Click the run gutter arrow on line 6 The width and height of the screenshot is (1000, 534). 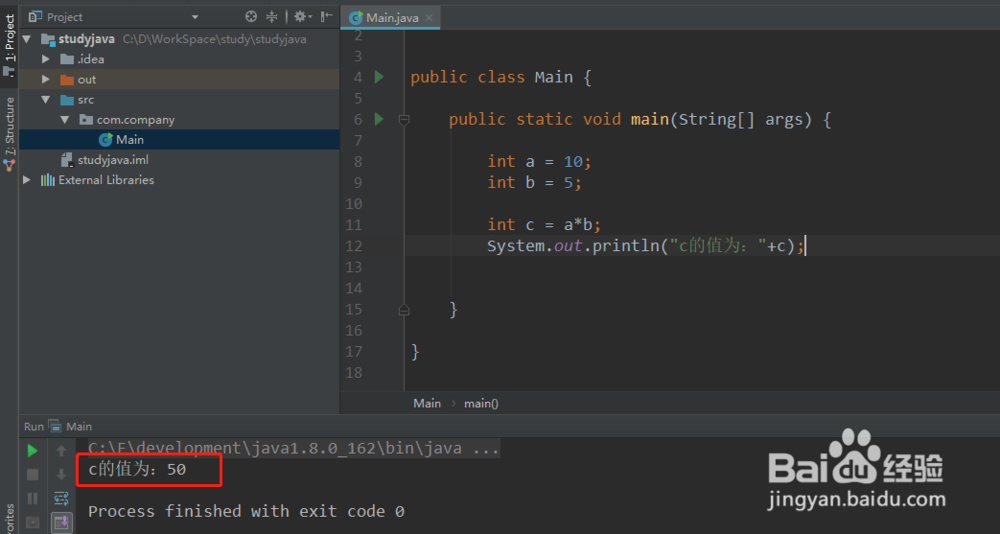pyautogui.click(x=379, y=119)
